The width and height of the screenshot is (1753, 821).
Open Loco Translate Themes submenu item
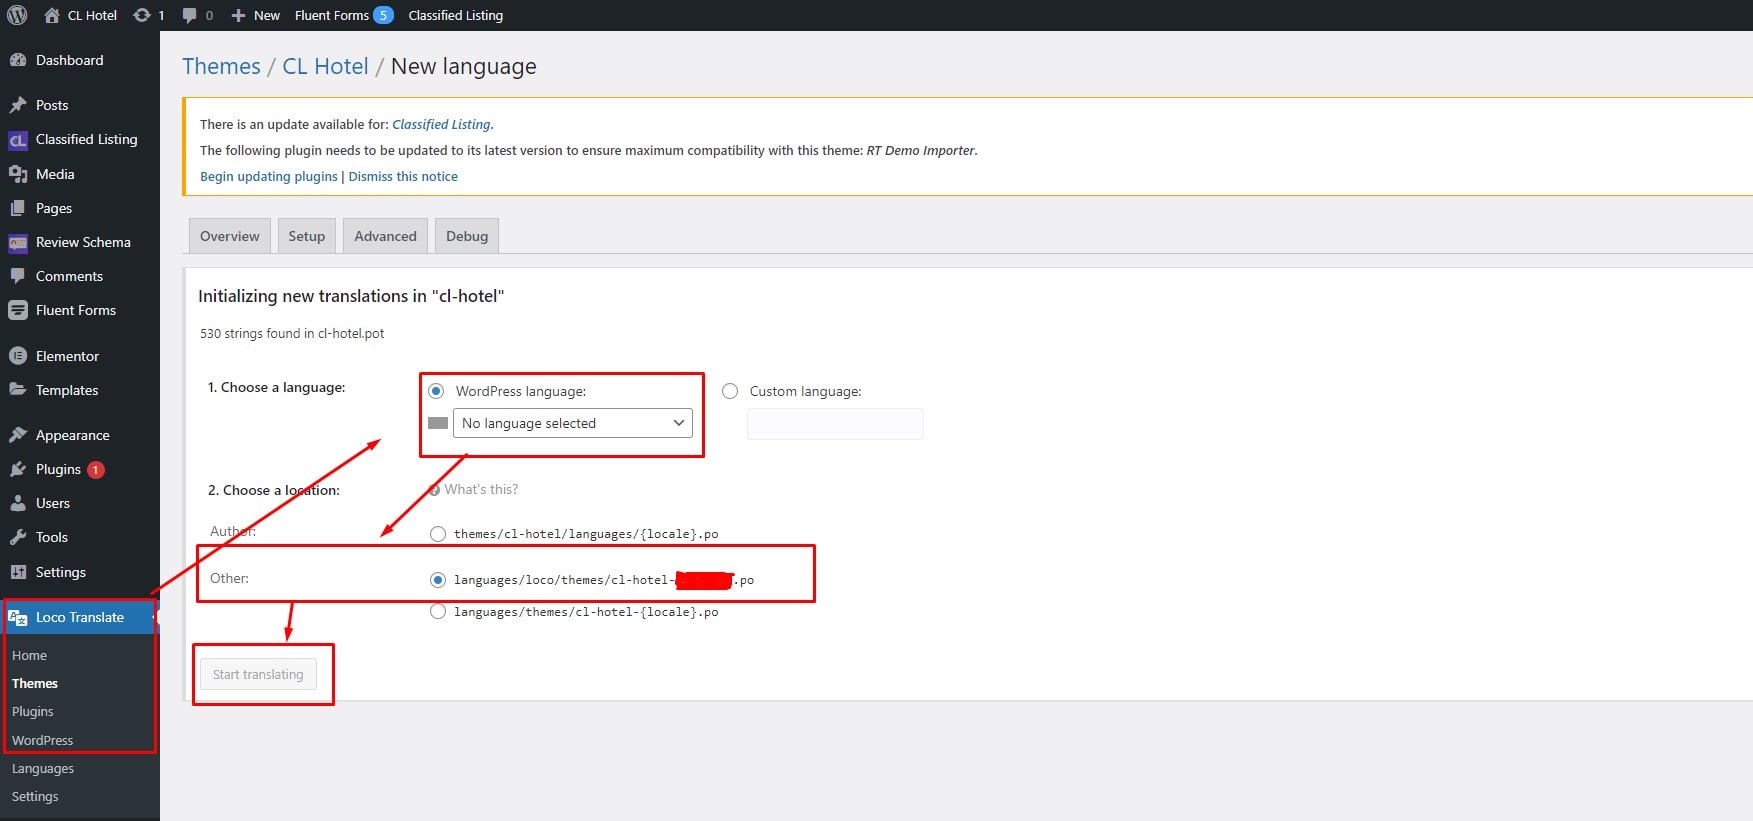pyautogui.click(x=35, y=684)
